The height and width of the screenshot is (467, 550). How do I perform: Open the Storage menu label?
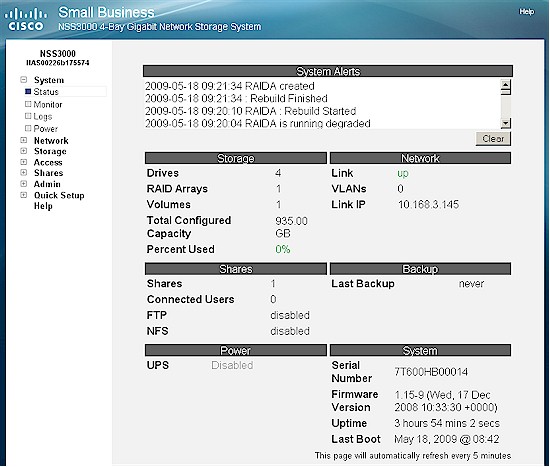50,151
